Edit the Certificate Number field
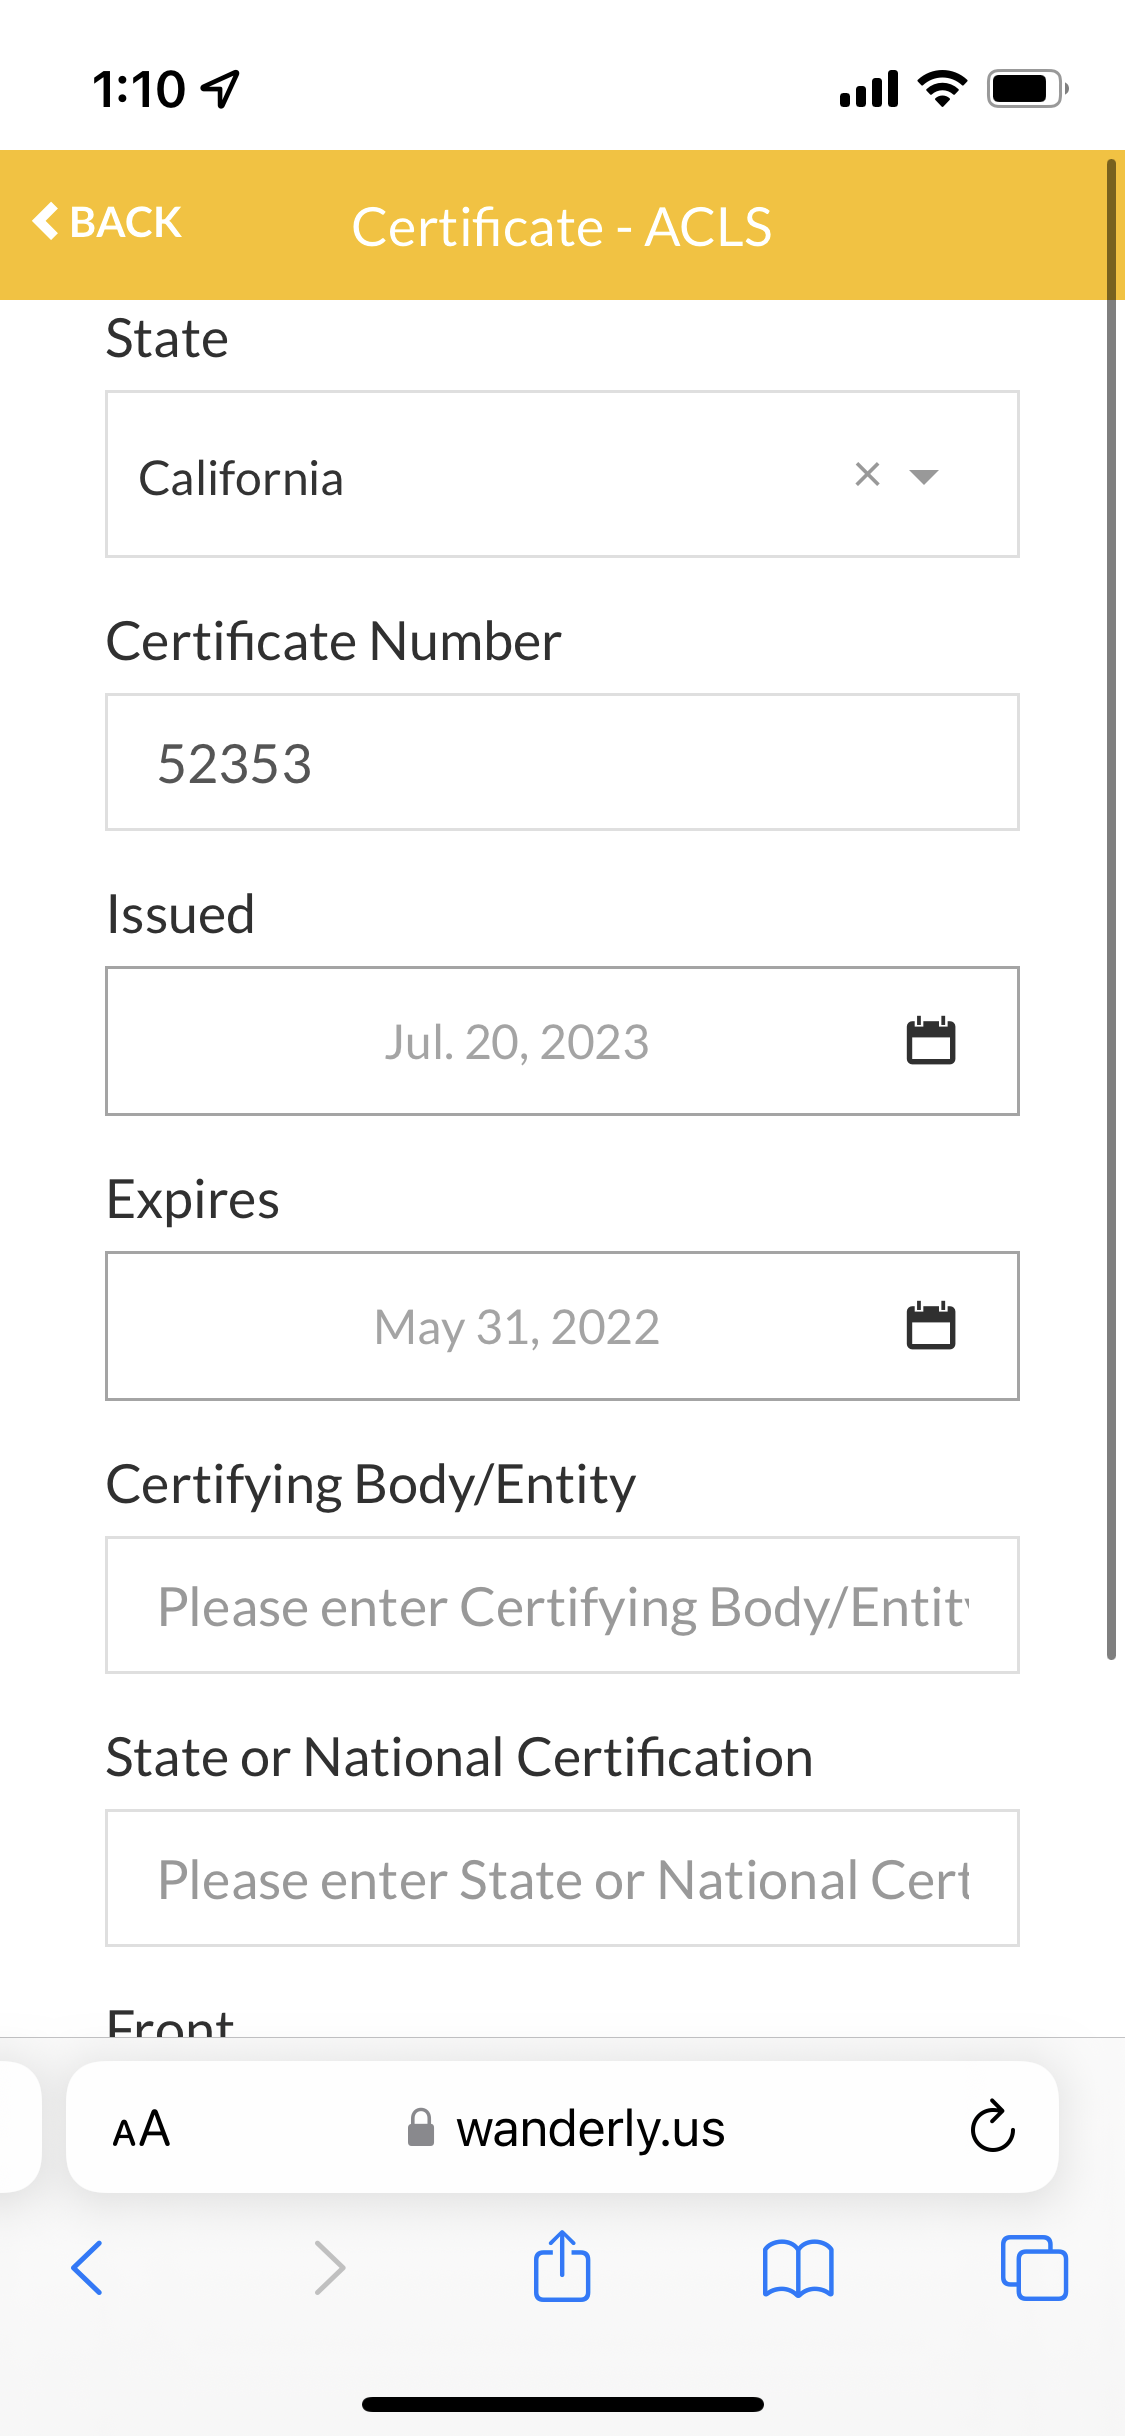 tap(562, 762)
